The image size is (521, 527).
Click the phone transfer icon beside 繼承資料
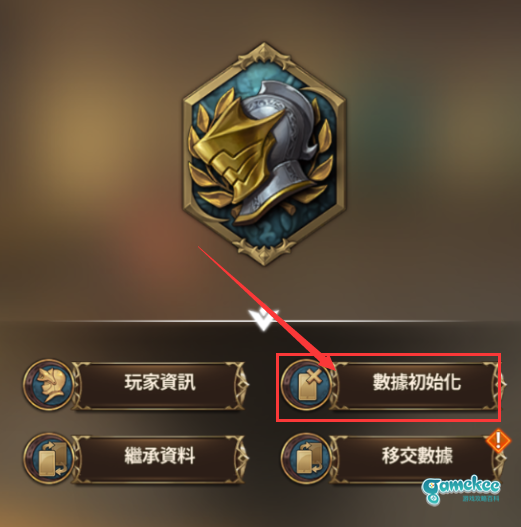coord(49,458)
